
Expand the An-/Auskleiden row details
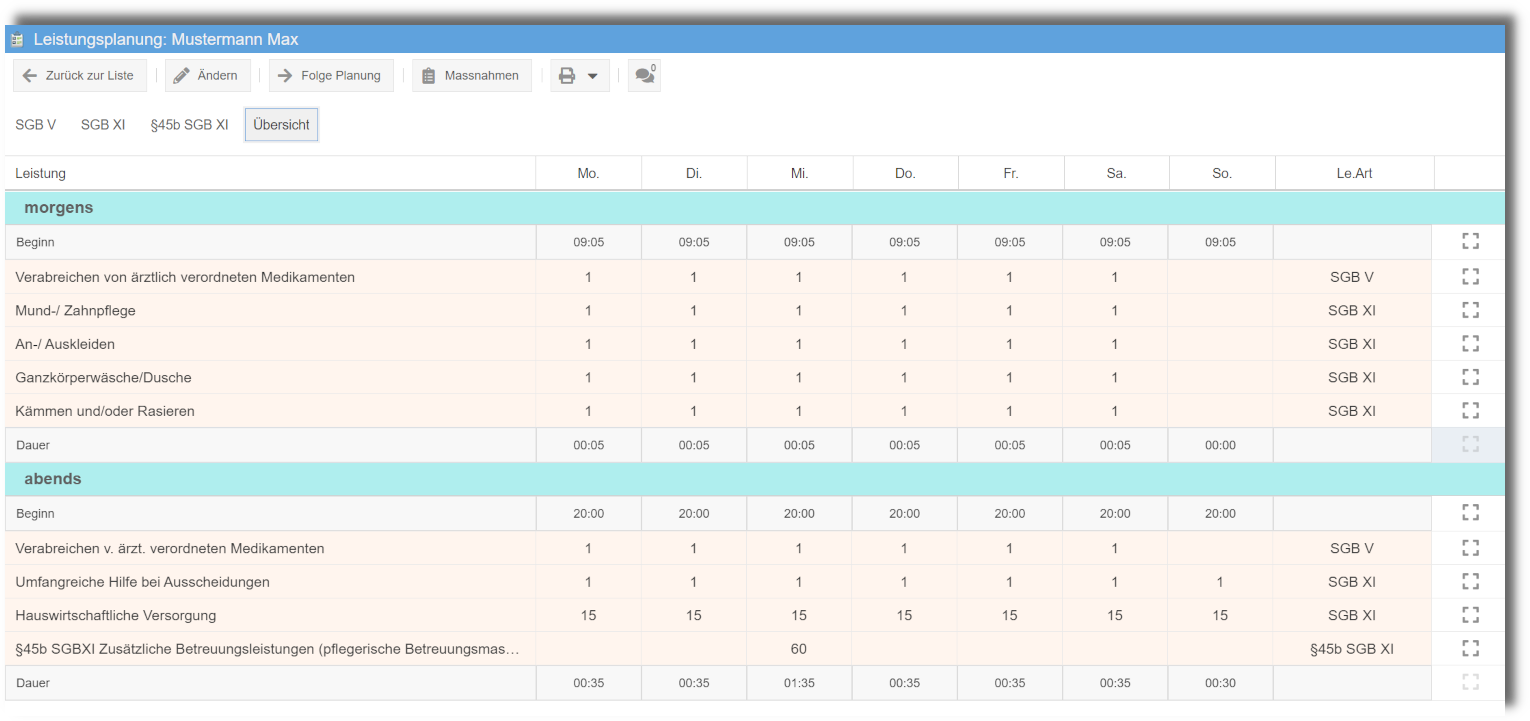coord(1469,343)
